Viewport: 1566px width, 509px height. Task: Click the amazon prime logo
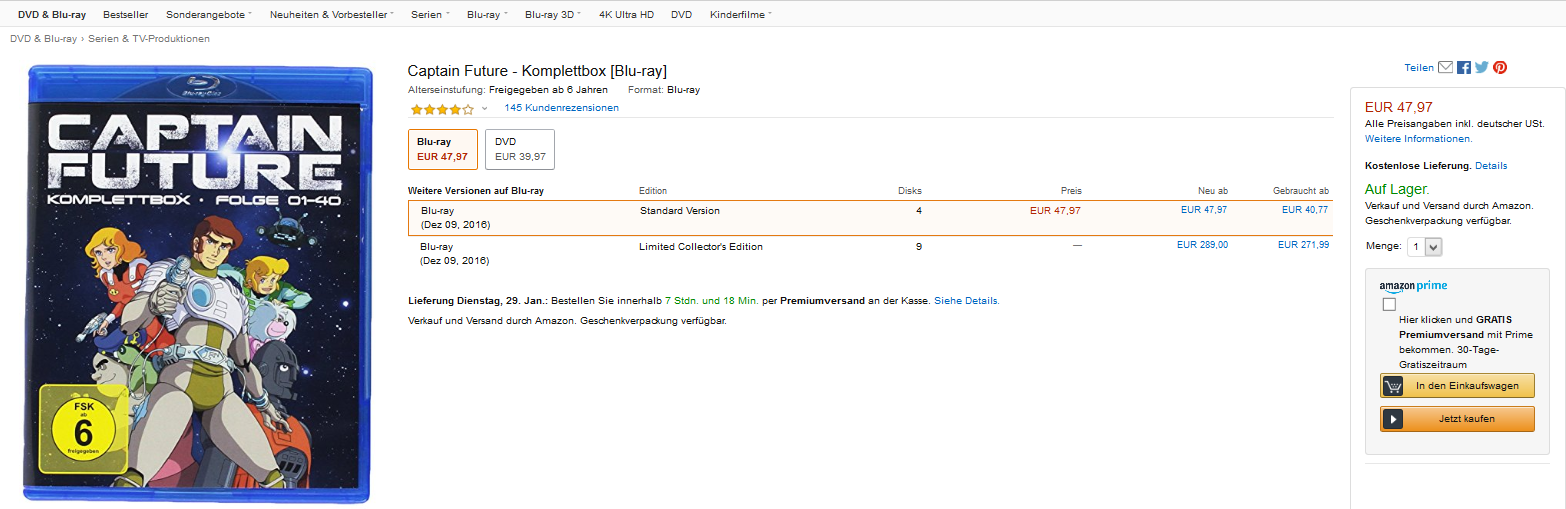(x=1413, y=287)
